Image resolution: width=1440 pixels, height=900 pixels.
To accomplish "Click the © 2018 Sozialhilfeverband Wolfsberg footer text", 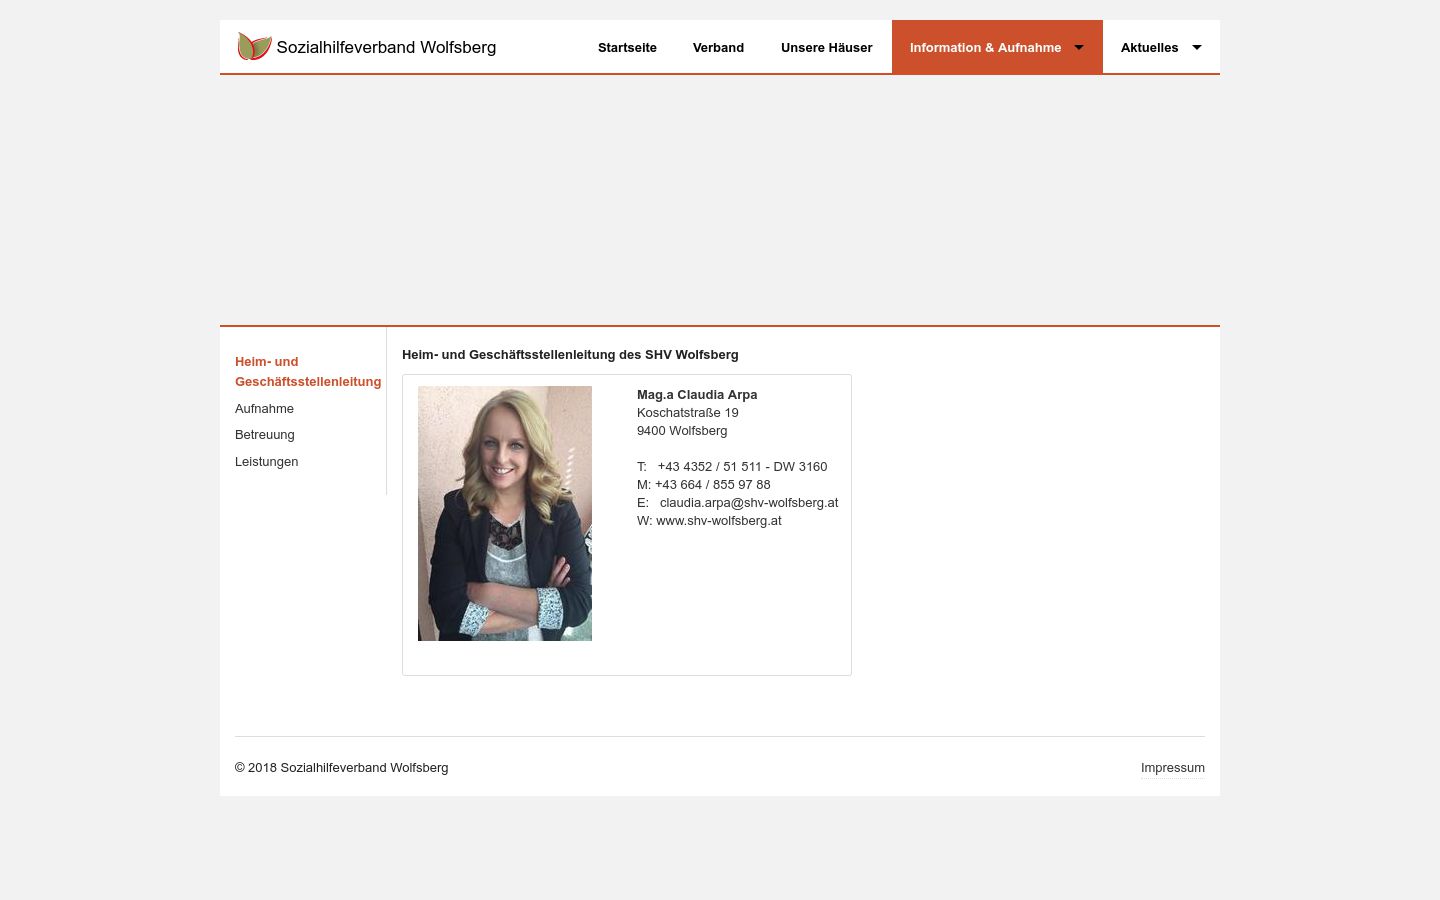I will point(341,767).
